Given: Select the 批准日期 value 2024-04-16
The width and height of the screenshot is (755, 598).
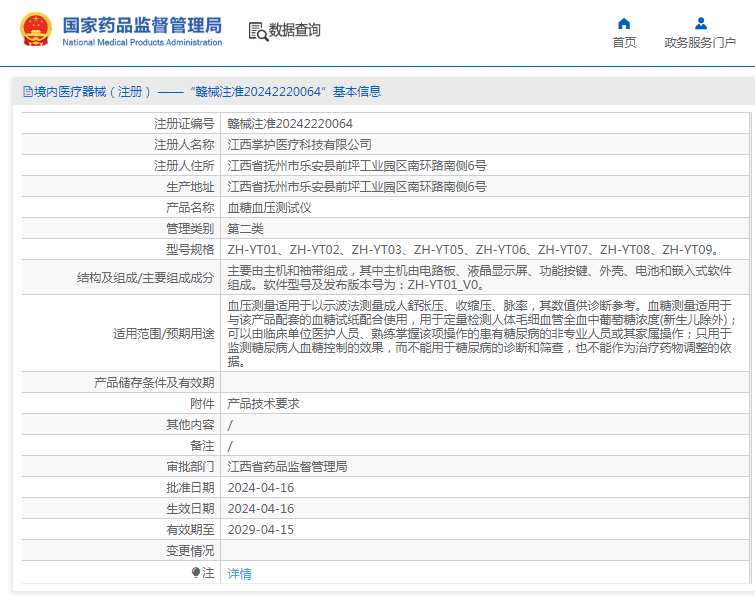Looking at the screenshot, I should 260,488.
